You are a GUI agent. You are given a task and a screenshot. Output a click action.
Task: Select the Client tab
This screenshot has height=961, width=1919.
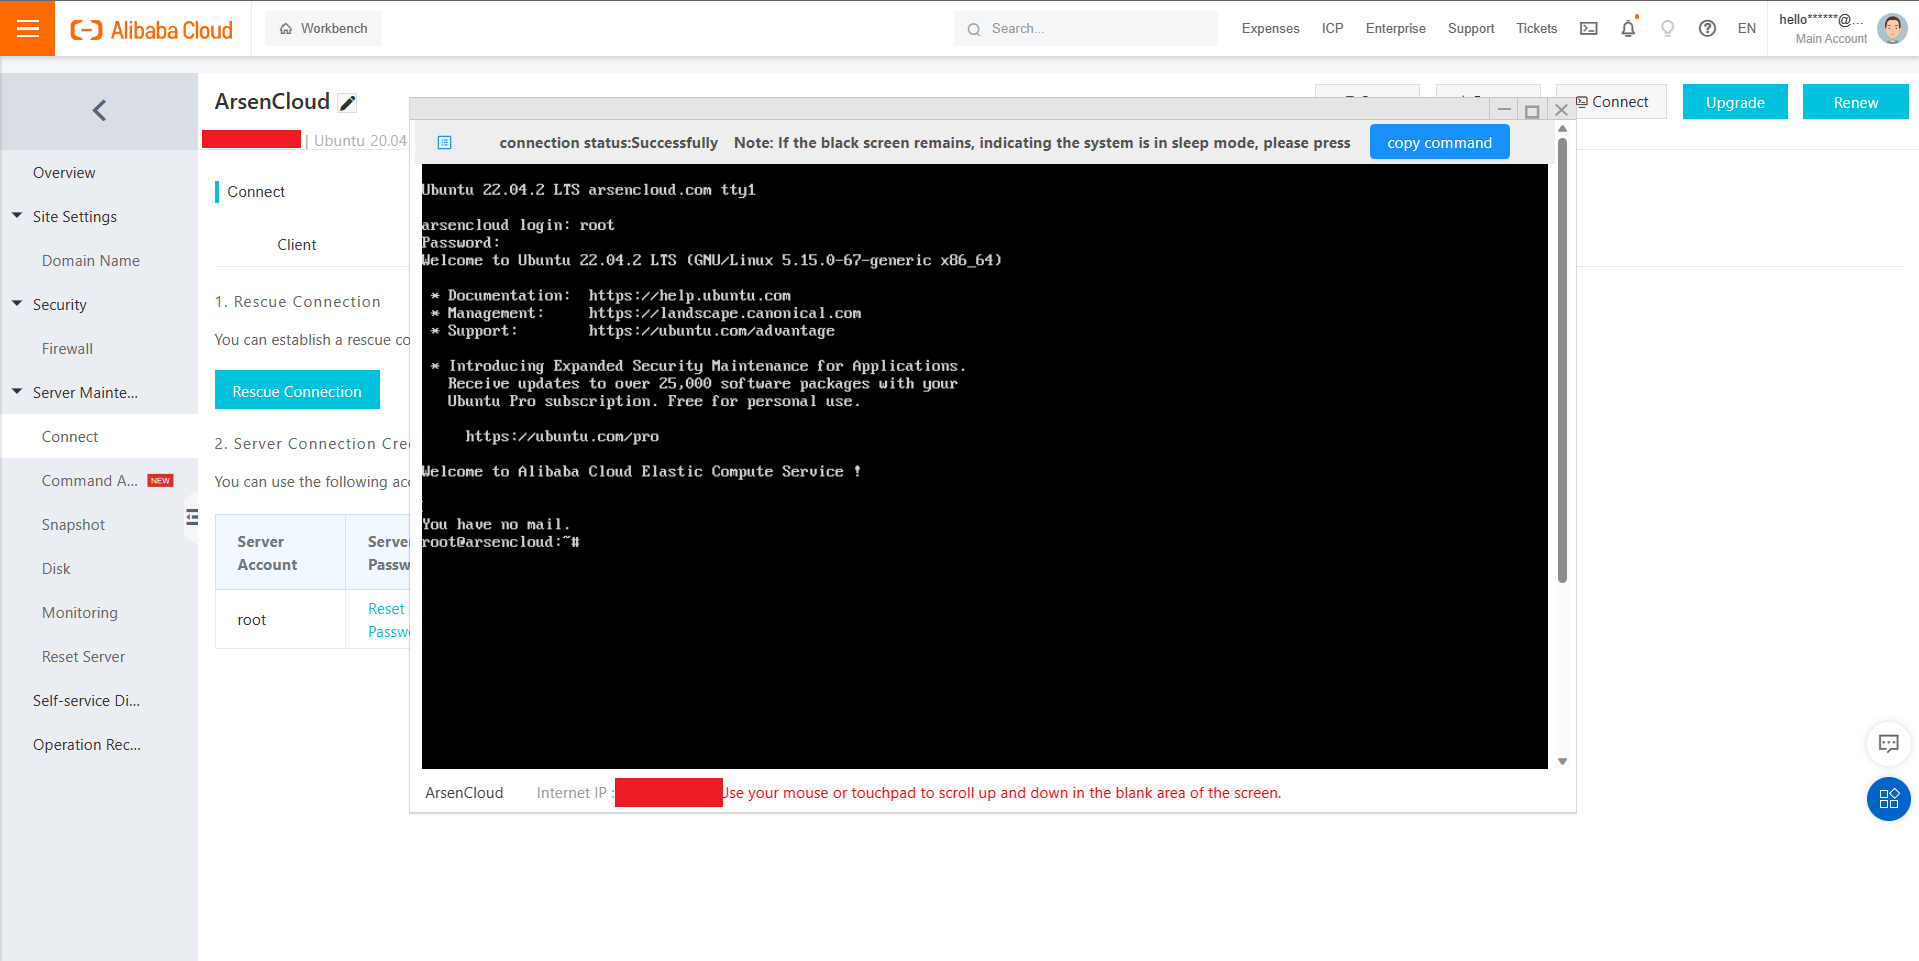(296, 245)
